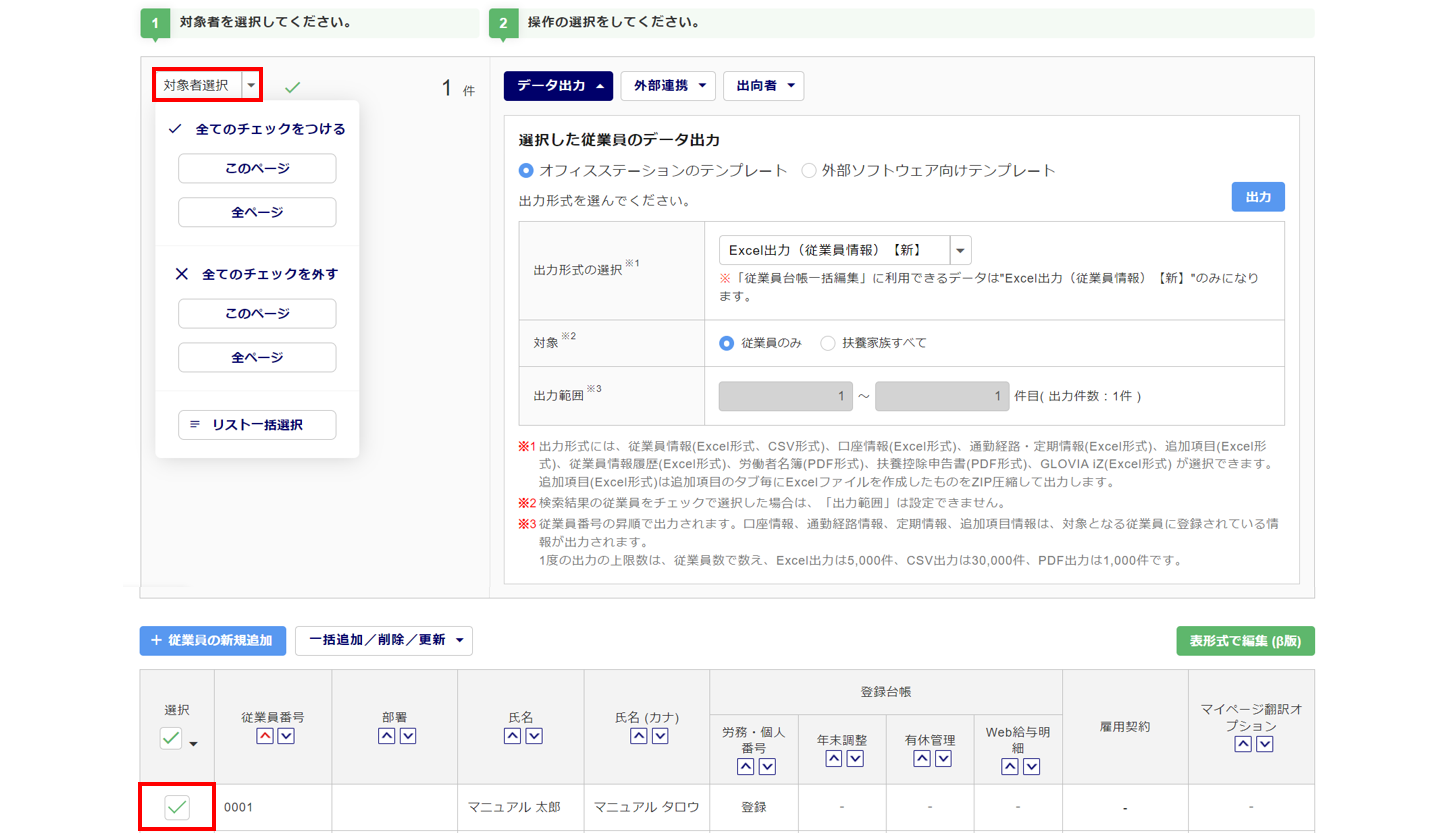Sort 年末調整 column ascending
The image size is (1444, 838).
coord(833,759)
